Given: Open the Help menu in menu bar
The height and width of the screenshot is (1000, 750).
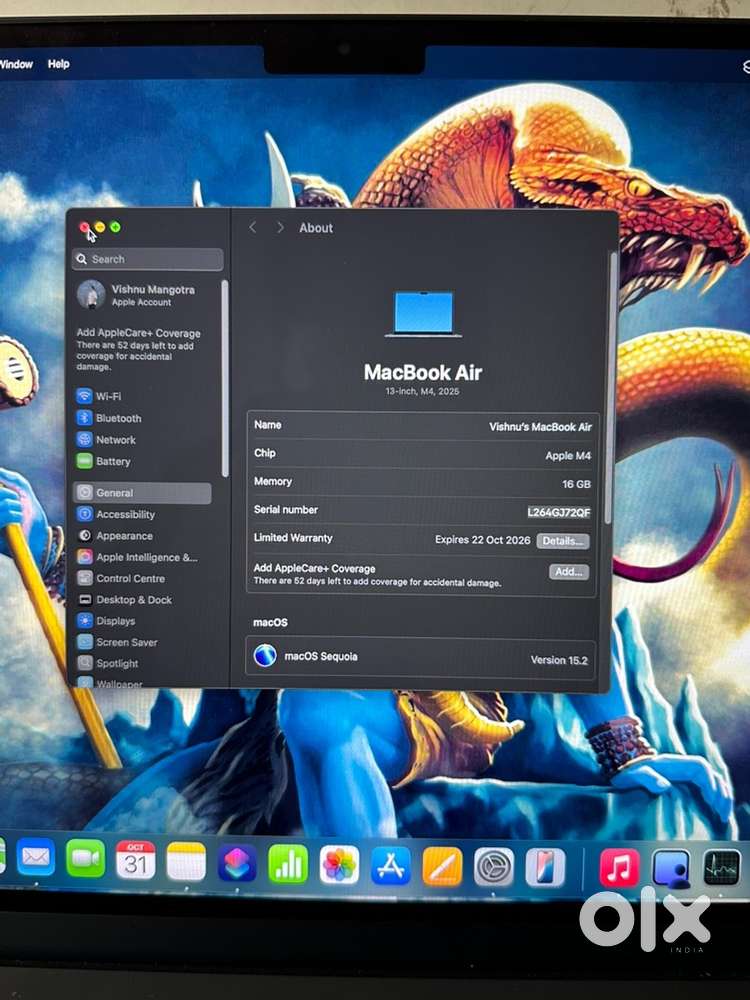Looking at the screenshot, I should pos(59,64).
